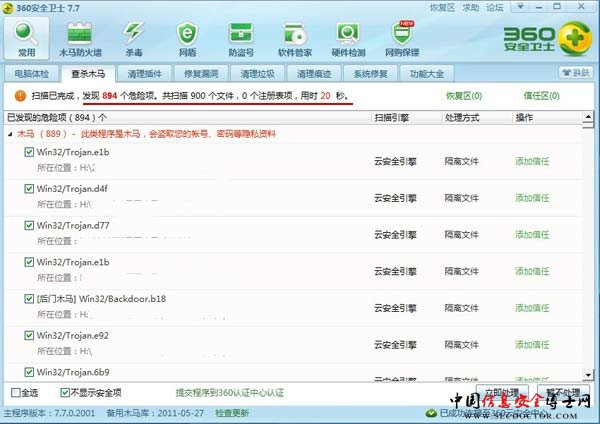Open the 木马防火墙 firewall icon

click(80, 38)
